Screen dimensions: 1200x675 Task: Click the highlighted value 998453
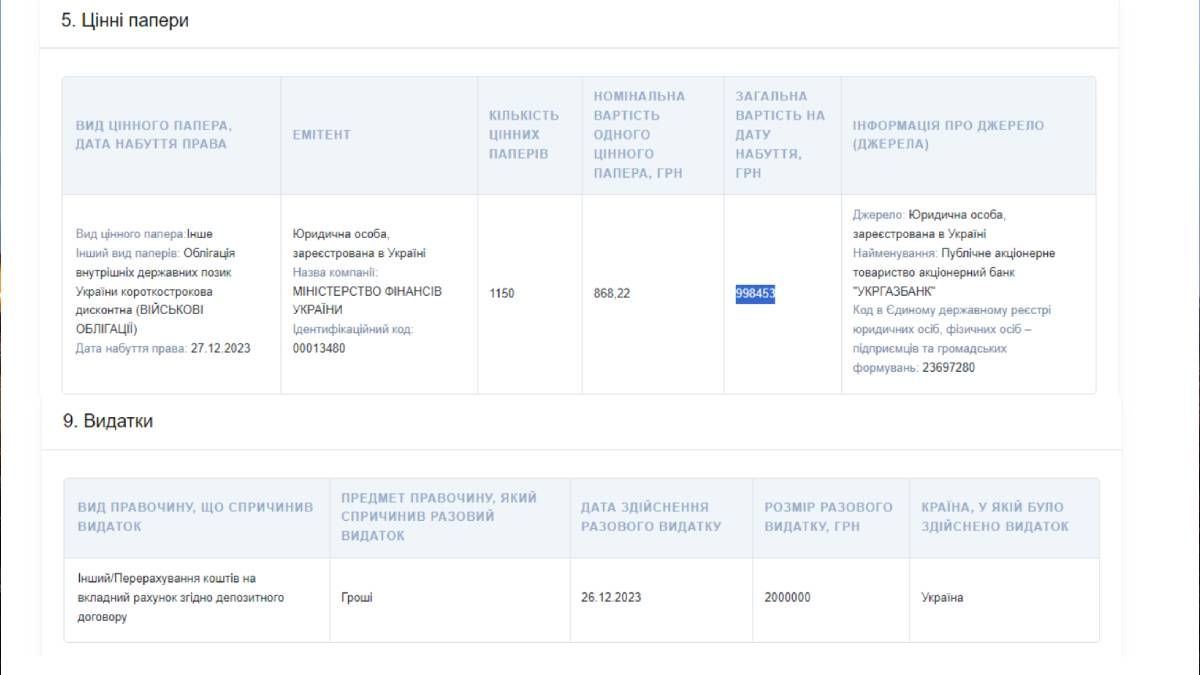755,293
